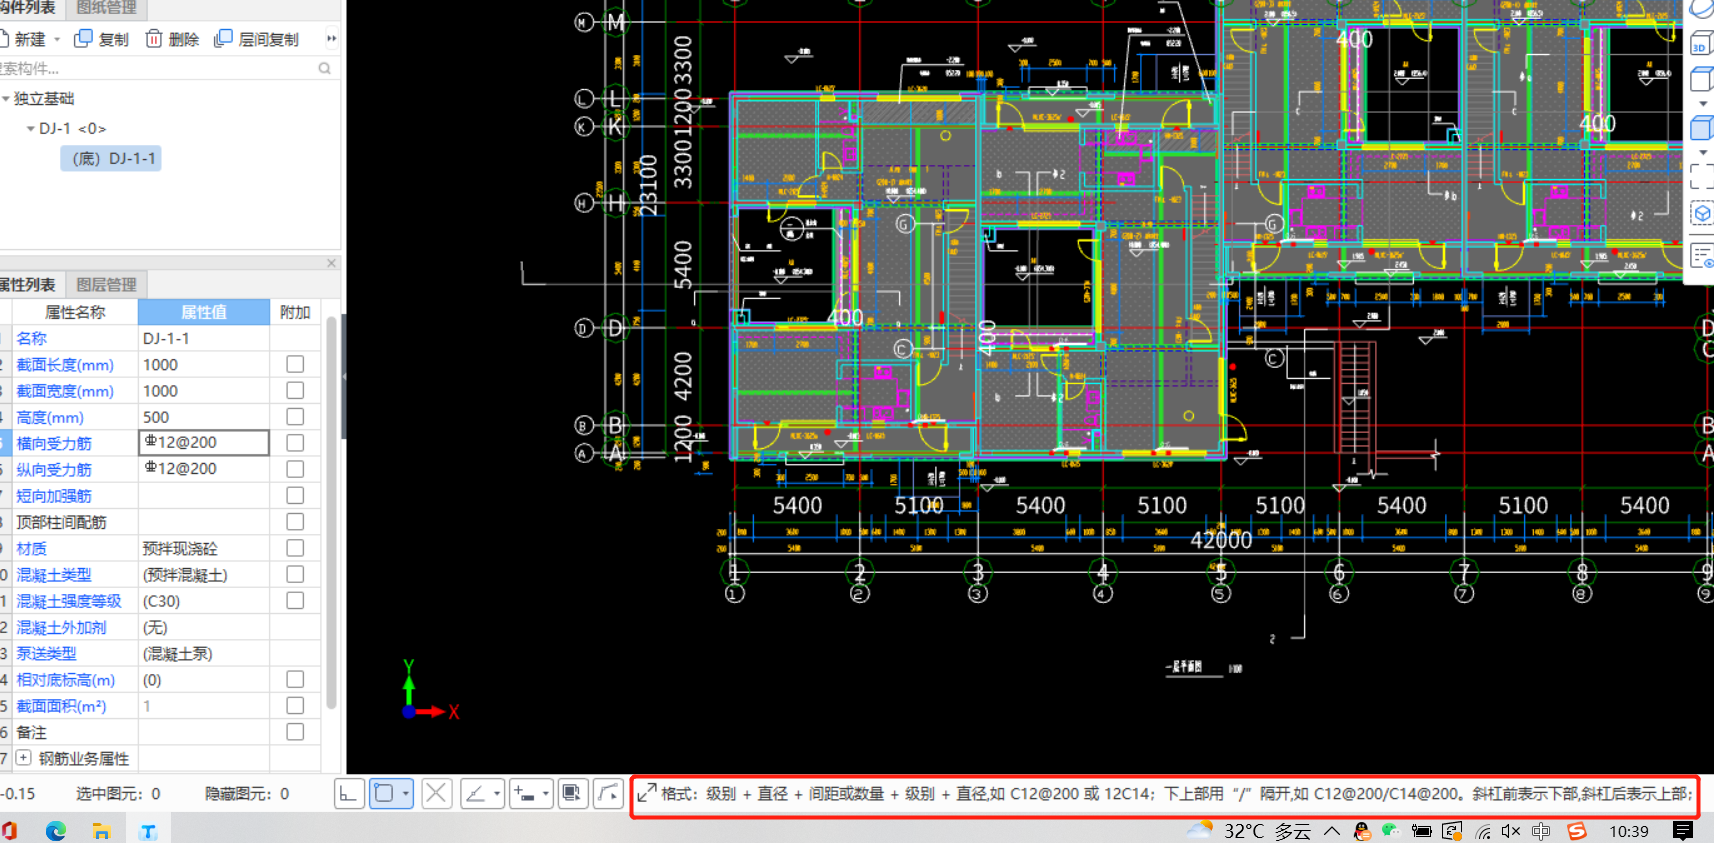This screenshot has width=1714, height=843.
Task: Click the 属性名称 column header
Action: pos(75,312)
